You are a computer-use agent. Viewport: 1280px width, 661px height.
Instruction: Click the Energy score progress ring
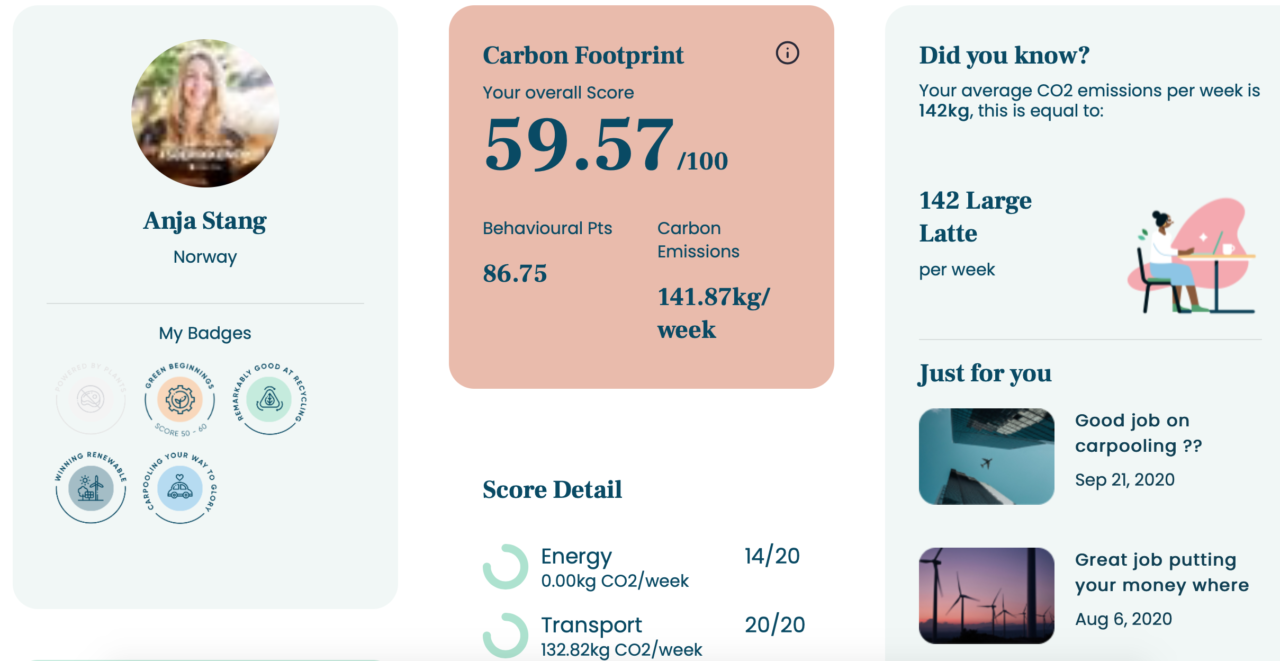click(x=505, y=567)
